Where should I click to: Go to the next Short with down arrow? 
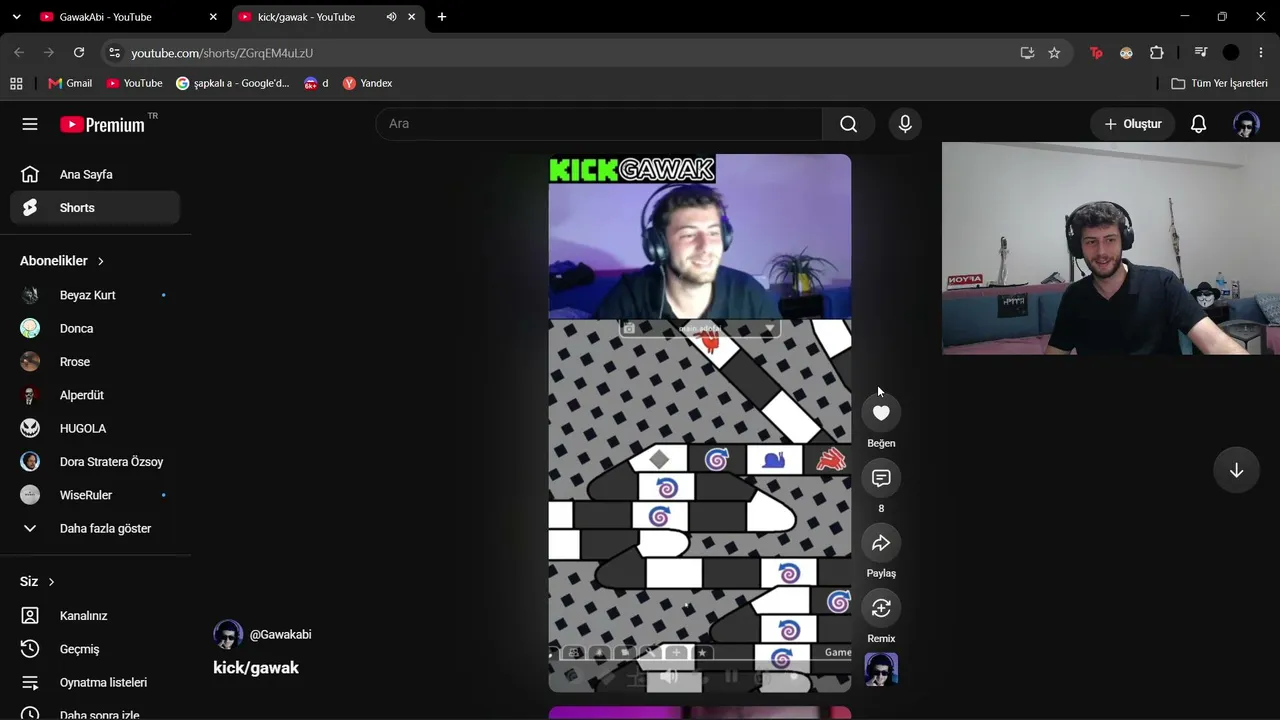(1236, 471)
